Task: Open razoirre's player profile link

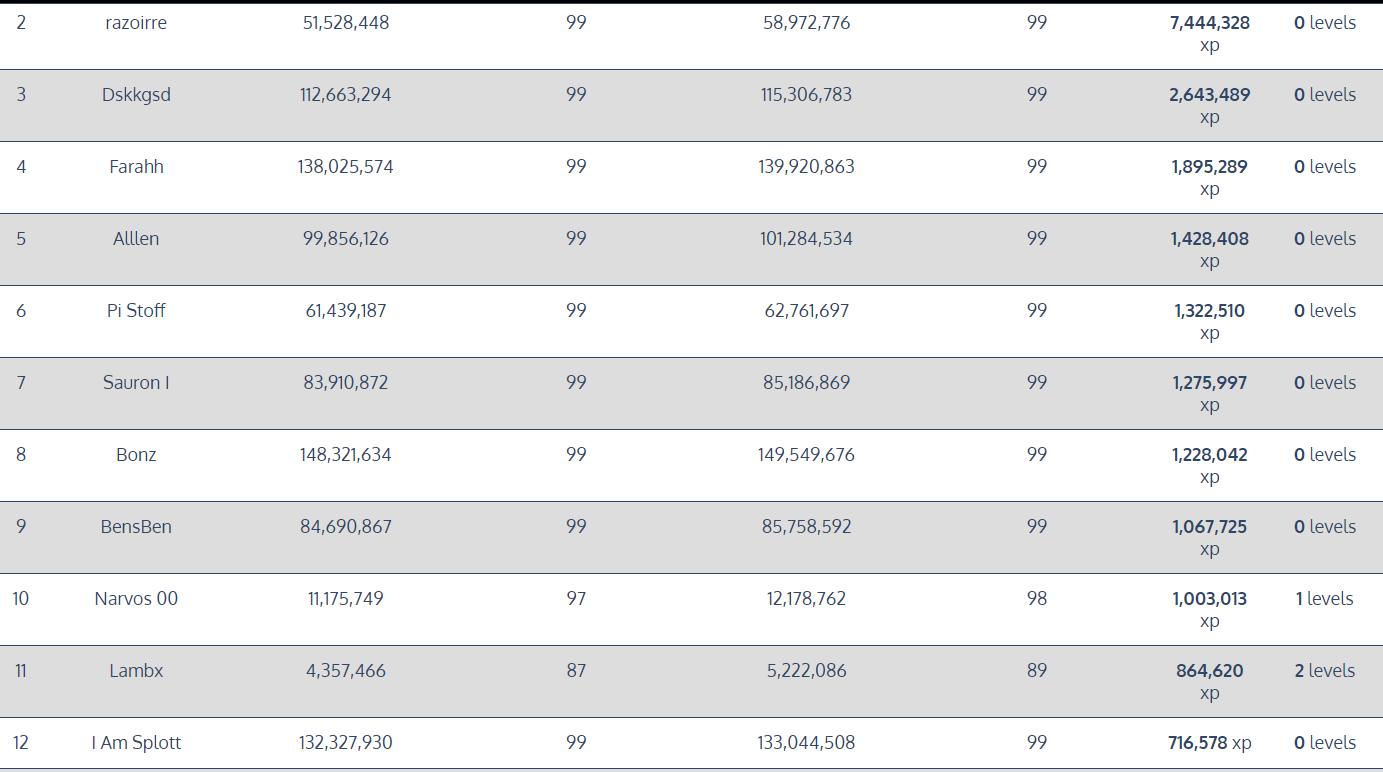Action: [x=136, y=23]
